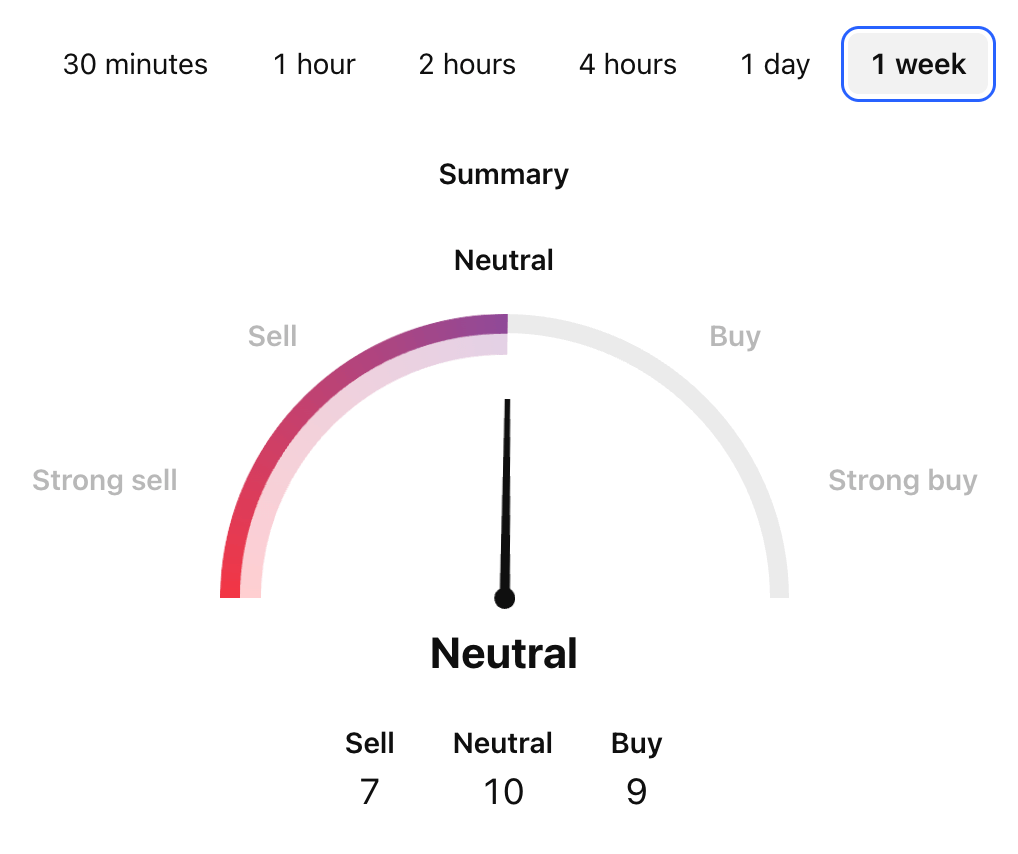Click the bold Neutral result text
Screen dimensions: 1018x854
tap(503, 652)
